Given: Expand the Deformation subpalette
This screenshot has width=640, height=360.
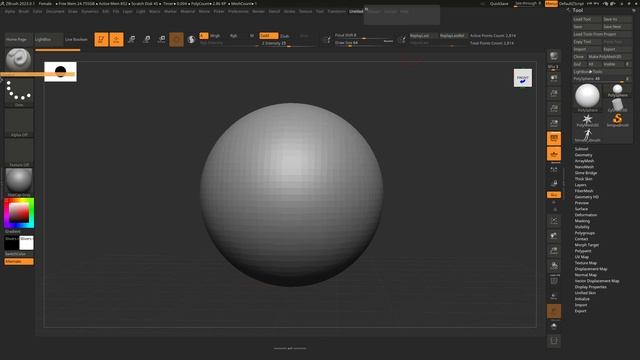Looking at the screenshot, I should point(586,215).
